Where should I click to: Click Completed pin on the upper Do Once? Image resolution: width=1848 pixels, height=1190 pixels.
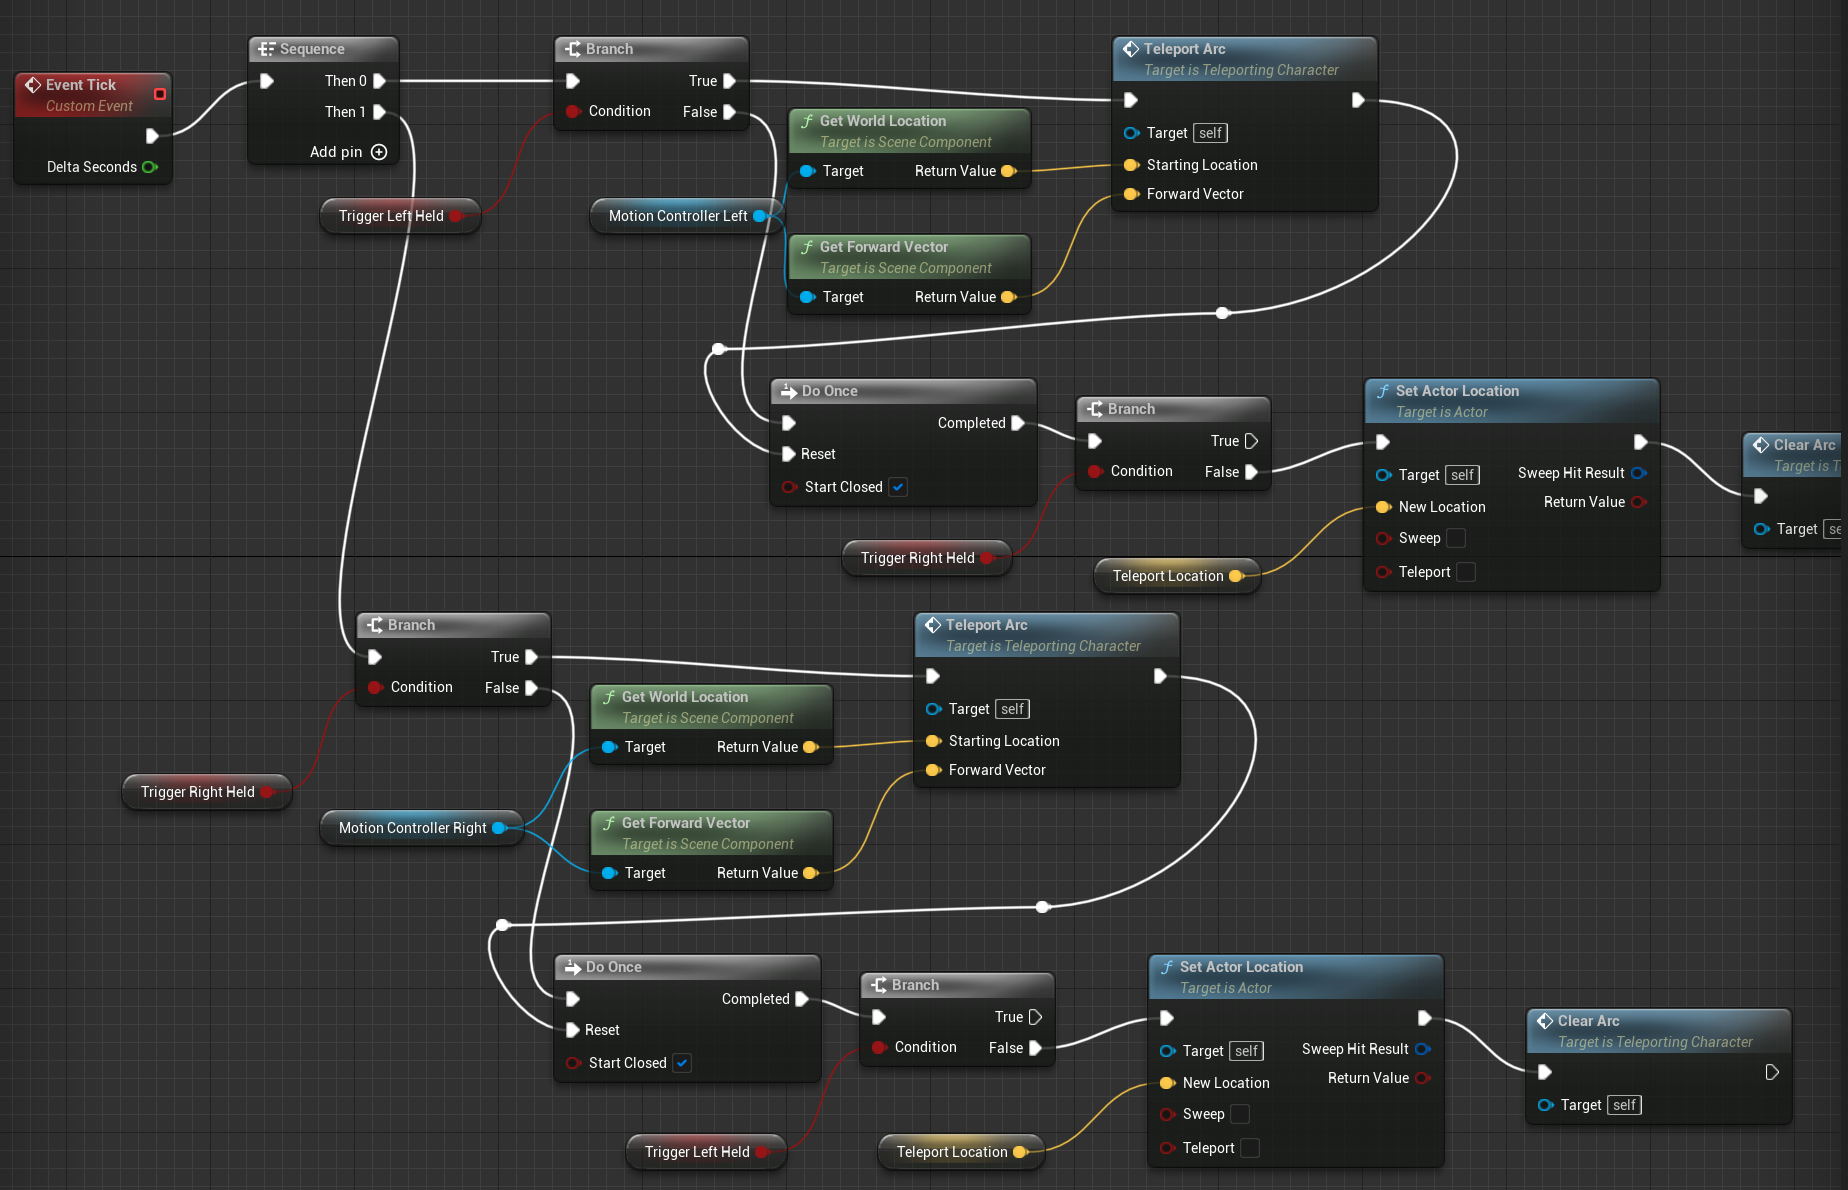(x=1017, y=423)
